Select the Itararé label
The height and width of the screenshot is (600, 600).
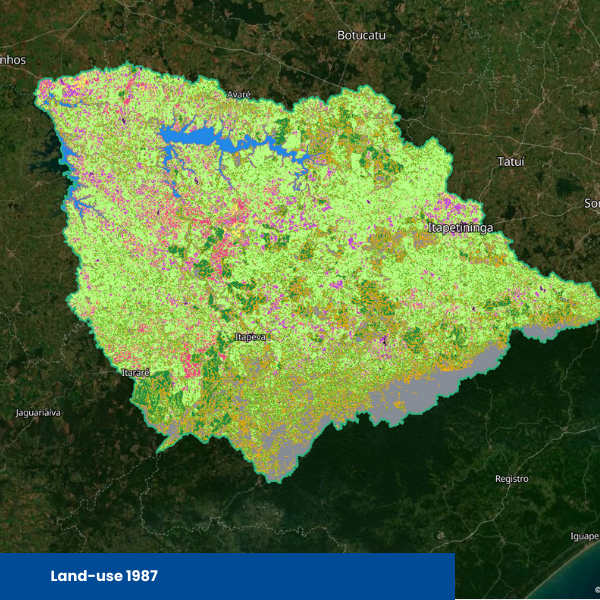tap(135, 373)
